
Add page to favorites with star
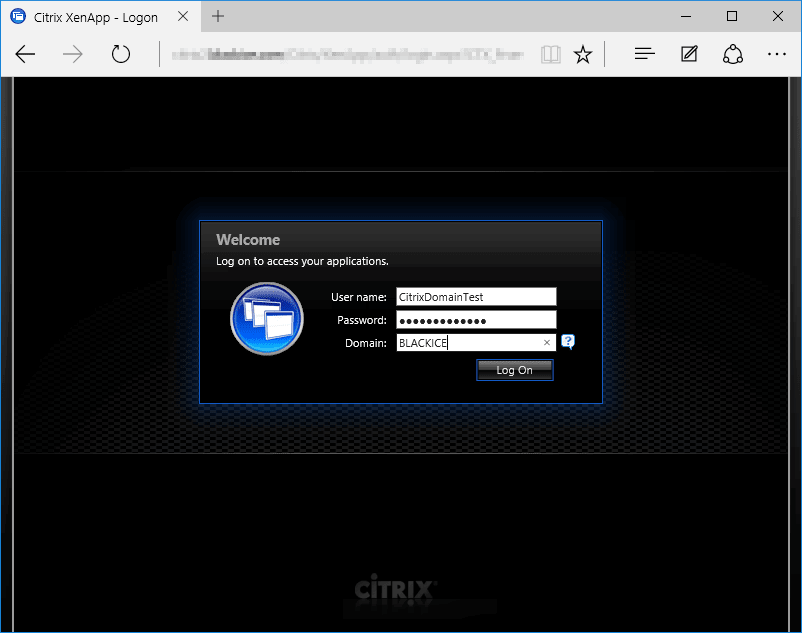(x=583, y=54)
